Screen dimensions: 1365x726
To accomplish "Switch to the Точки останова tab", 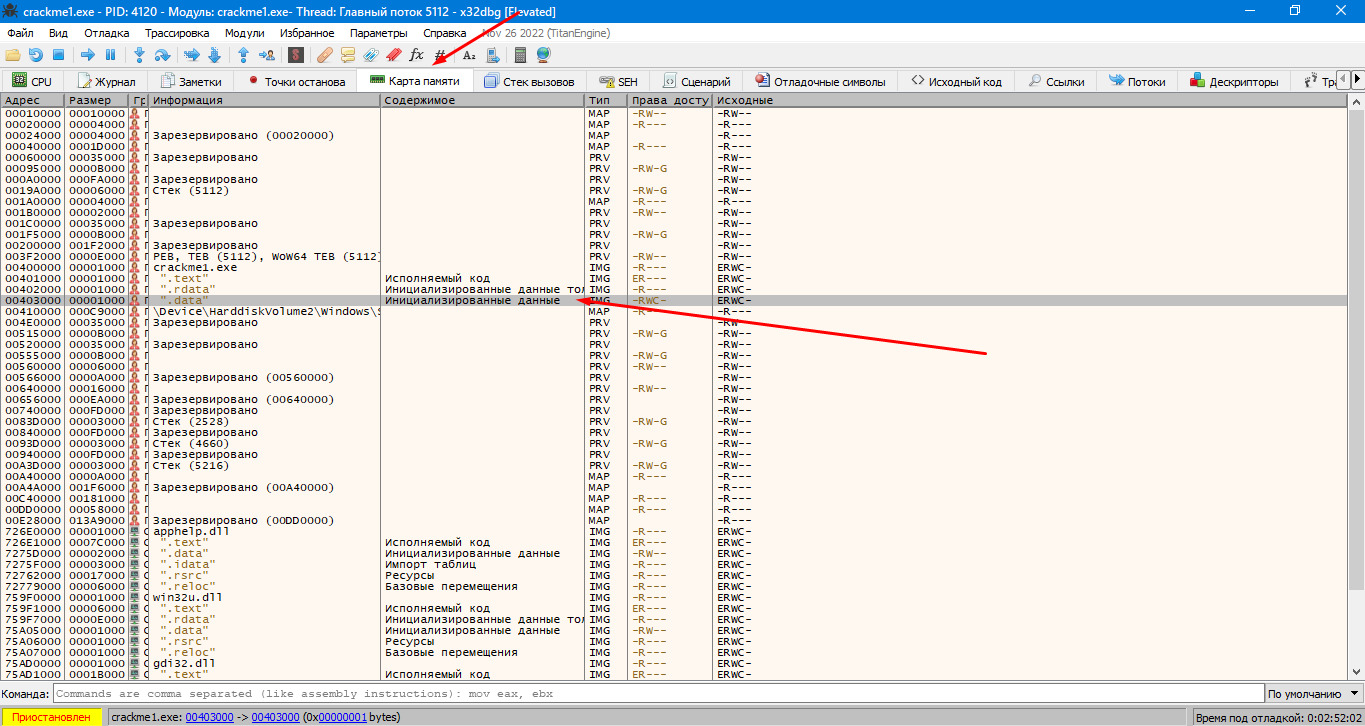I will 296,82.
